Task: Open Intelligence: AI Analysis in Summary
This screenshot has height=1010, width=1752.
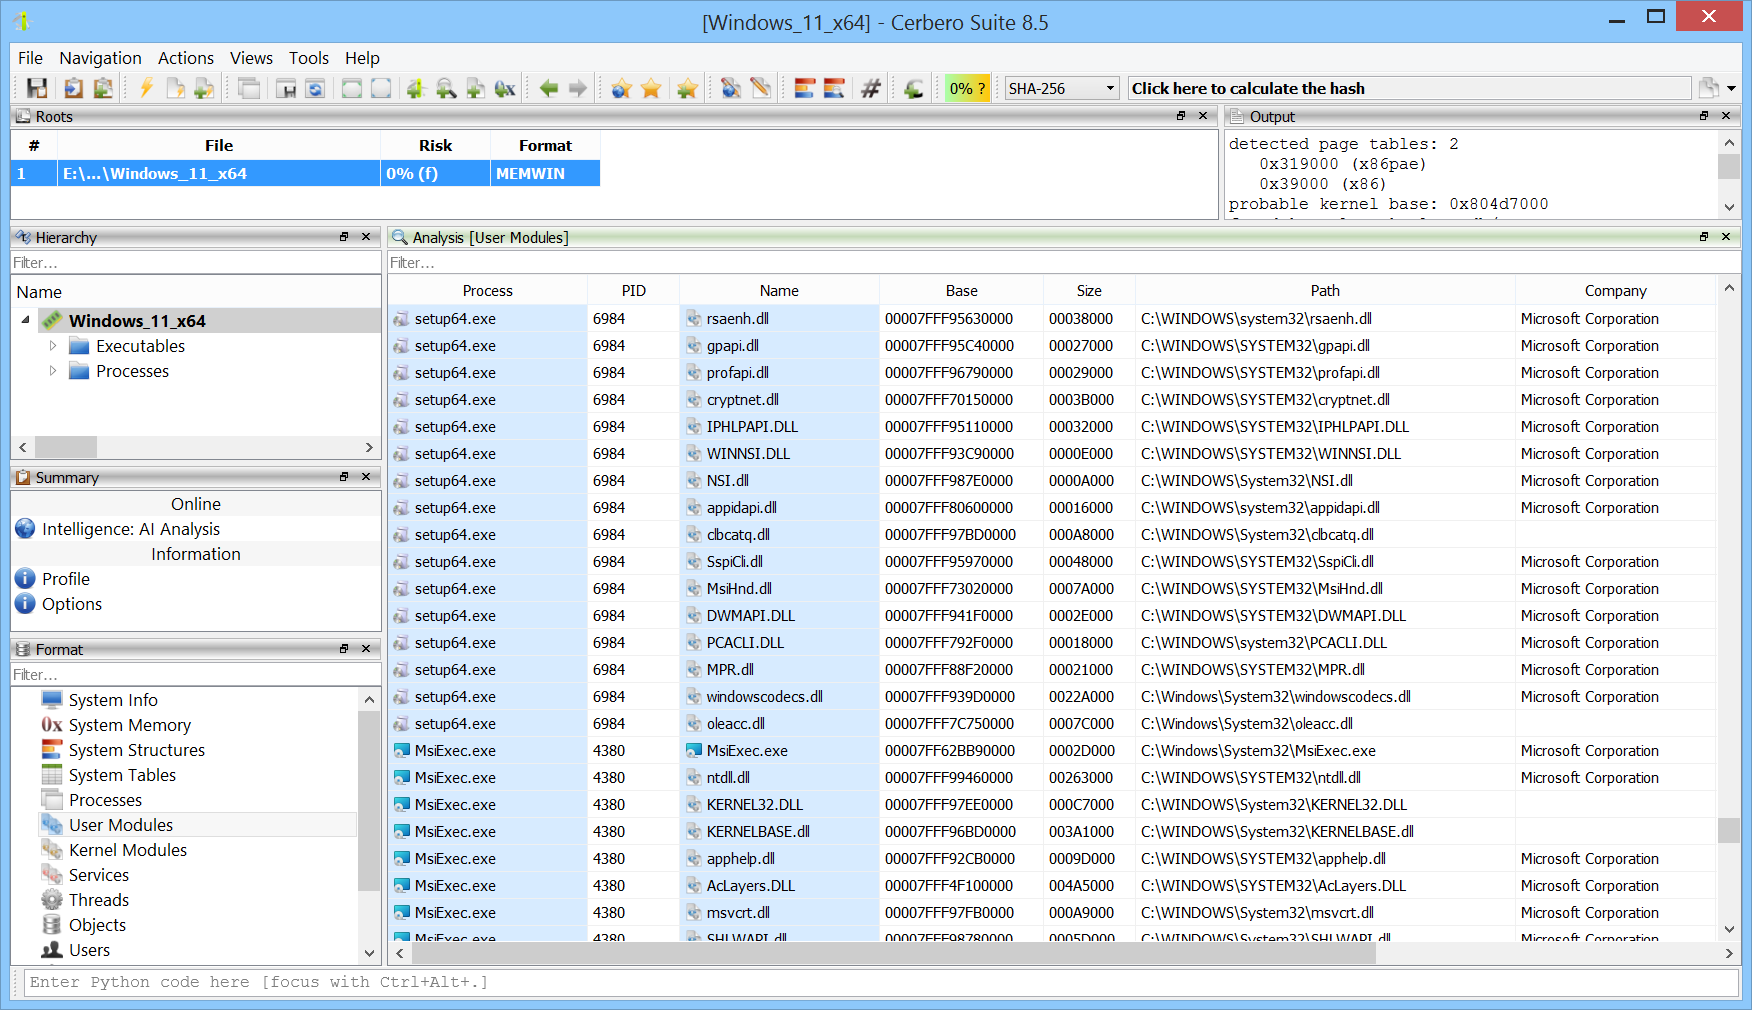Action: click(130, 529)
